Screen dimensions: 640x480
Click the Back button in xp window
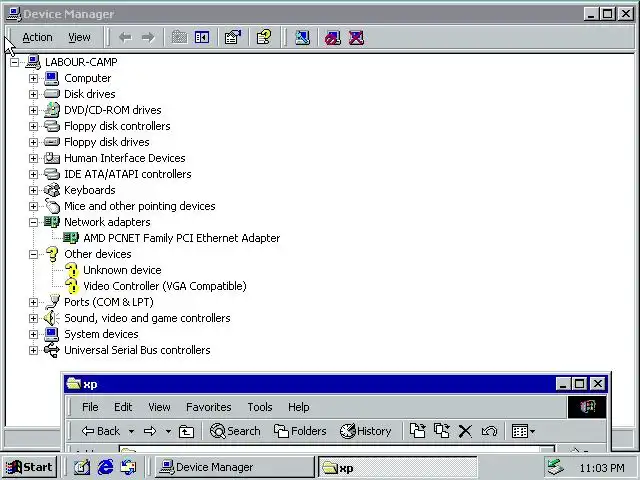pyautogui.click(x=100, y=431)
